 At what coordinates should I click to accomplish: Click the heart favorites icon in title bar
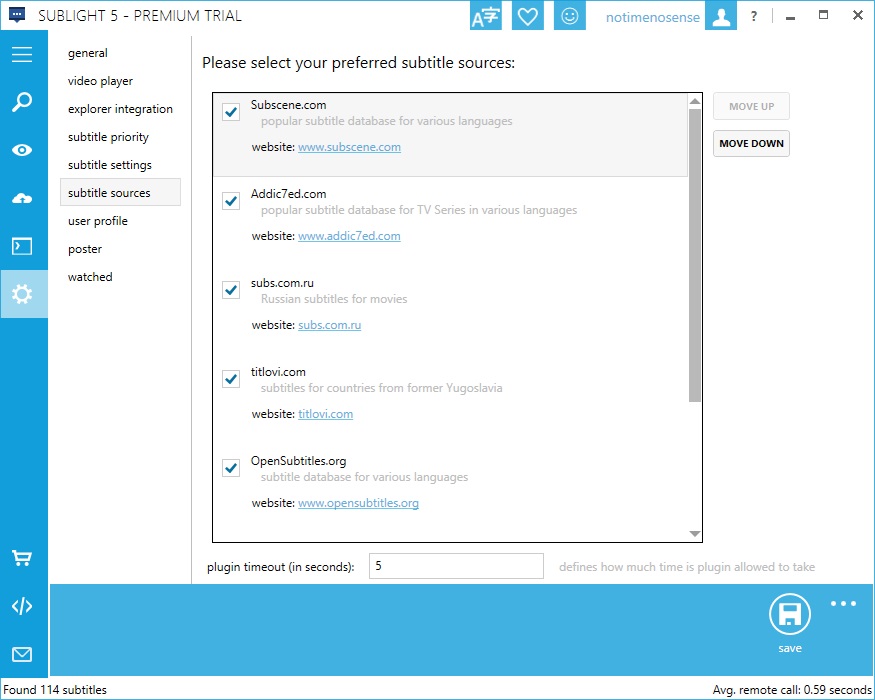(x=527, y=16)
